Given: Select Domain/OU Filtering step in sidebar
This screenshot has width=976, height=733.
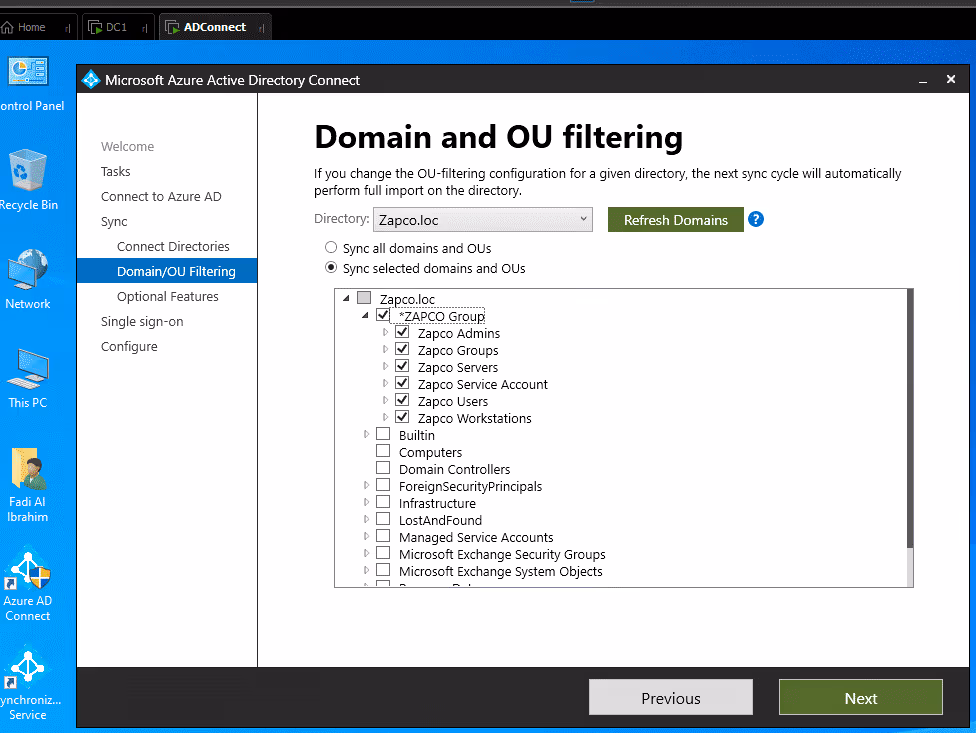Looking at the screenshot, I should pyautogui.click(x=167, y=271).
